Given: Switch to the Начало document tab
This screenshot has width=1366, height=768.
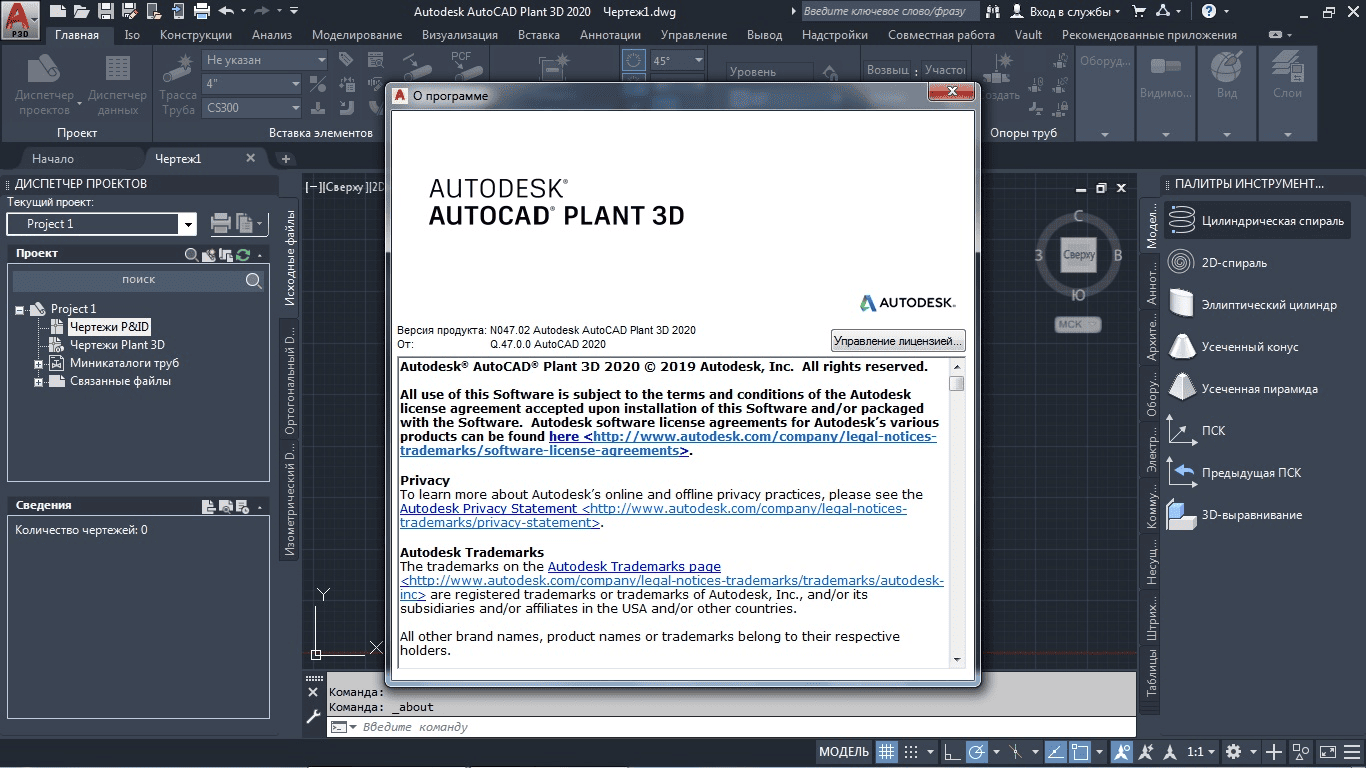Looking at the screenshot, I should pos(53,159).
